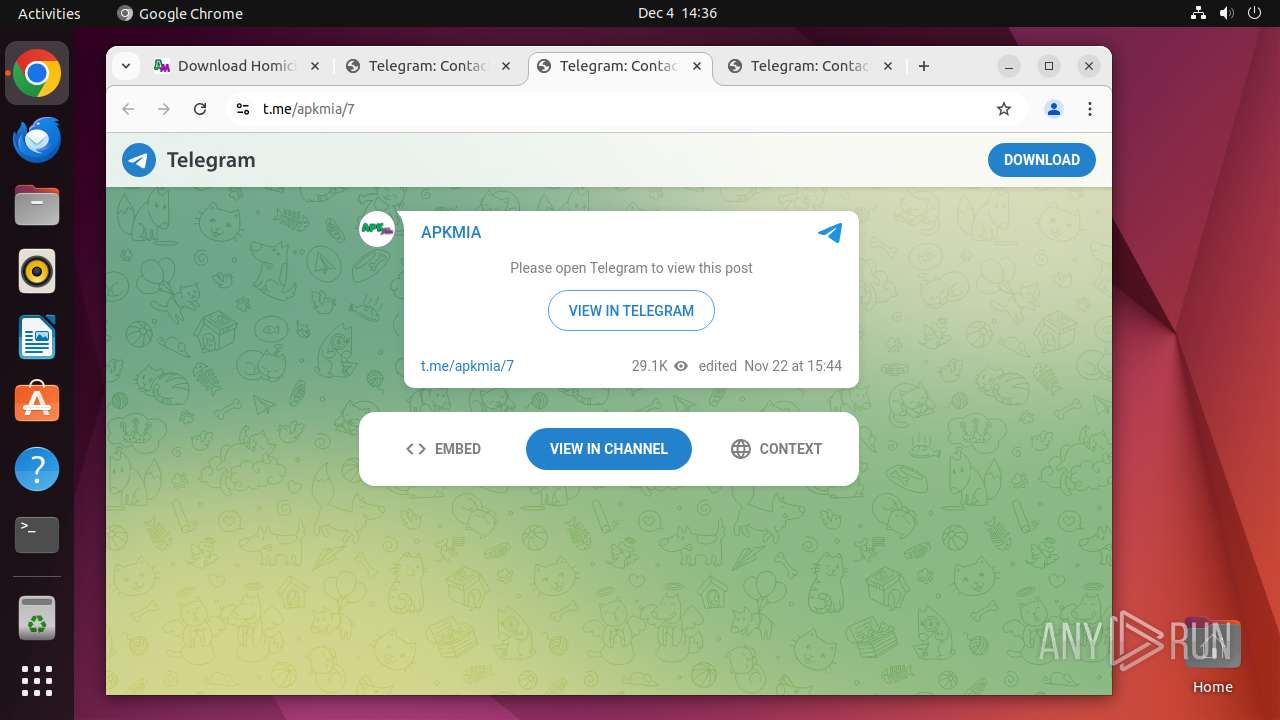The width and height of the screenshot is (1280, 720).
Task: Open the Files manager in the dock
Action: coord(37,205)
